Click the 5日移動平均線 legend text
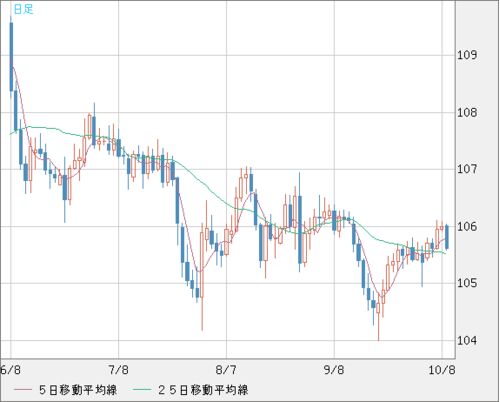 click(x=78, y=390)
